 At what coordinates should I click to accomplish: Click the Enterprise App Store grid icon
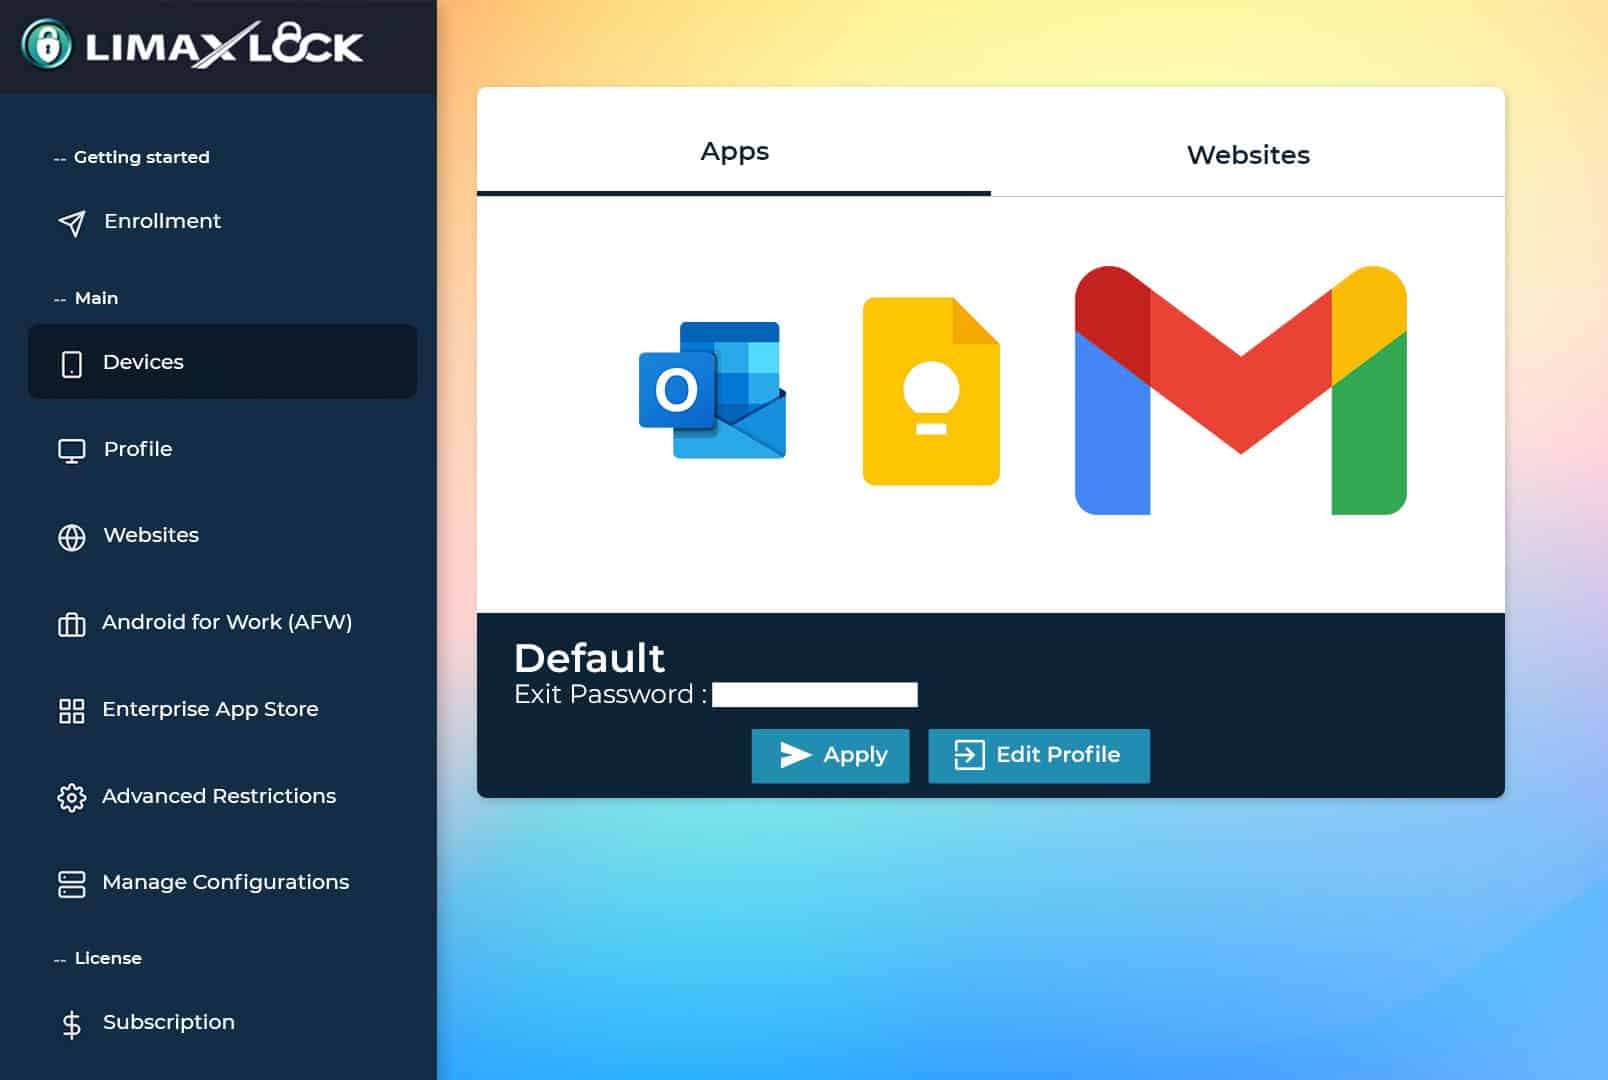coord(72,711)
